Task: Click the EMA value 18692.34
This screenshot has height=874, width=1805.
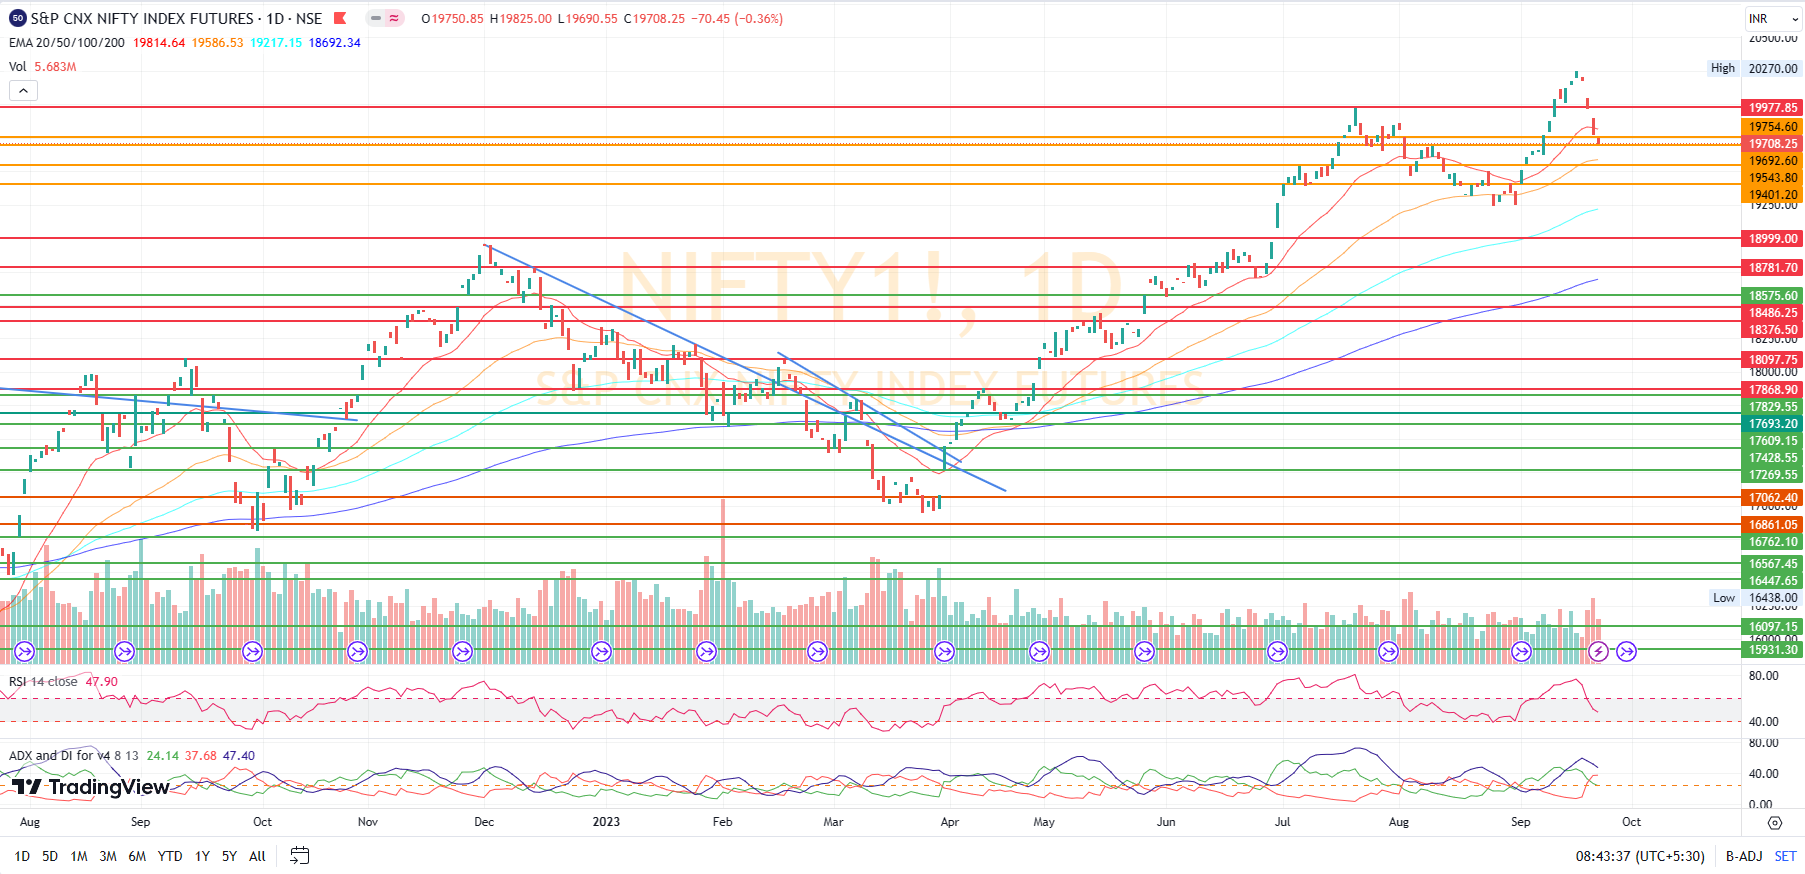Action: click(x=334, y=43)
